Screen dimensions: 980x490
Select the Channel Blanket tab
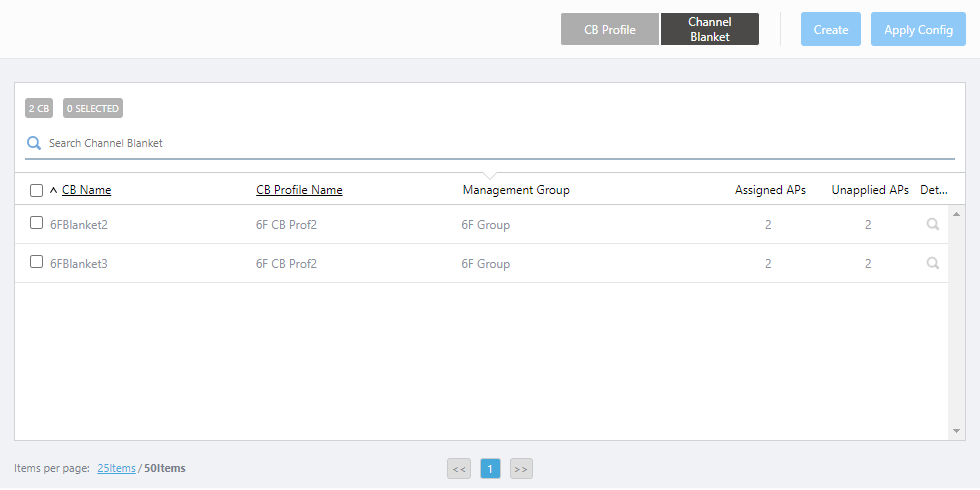pos(710,30)
